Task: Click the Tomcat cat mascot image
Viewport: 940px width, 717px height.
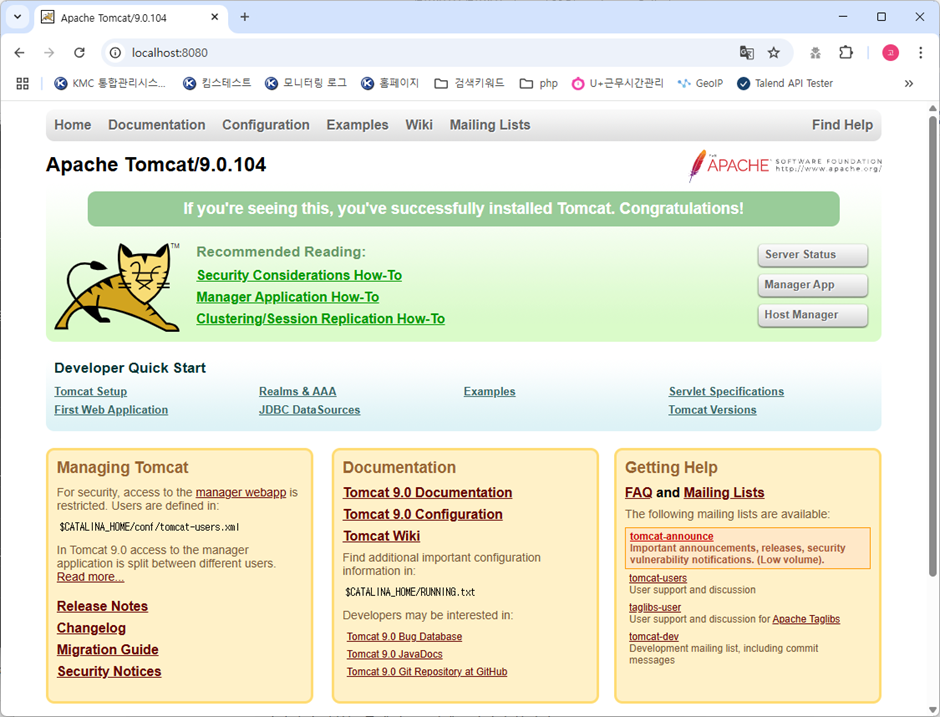Action: pyautogui.click(x=118, y=287)
